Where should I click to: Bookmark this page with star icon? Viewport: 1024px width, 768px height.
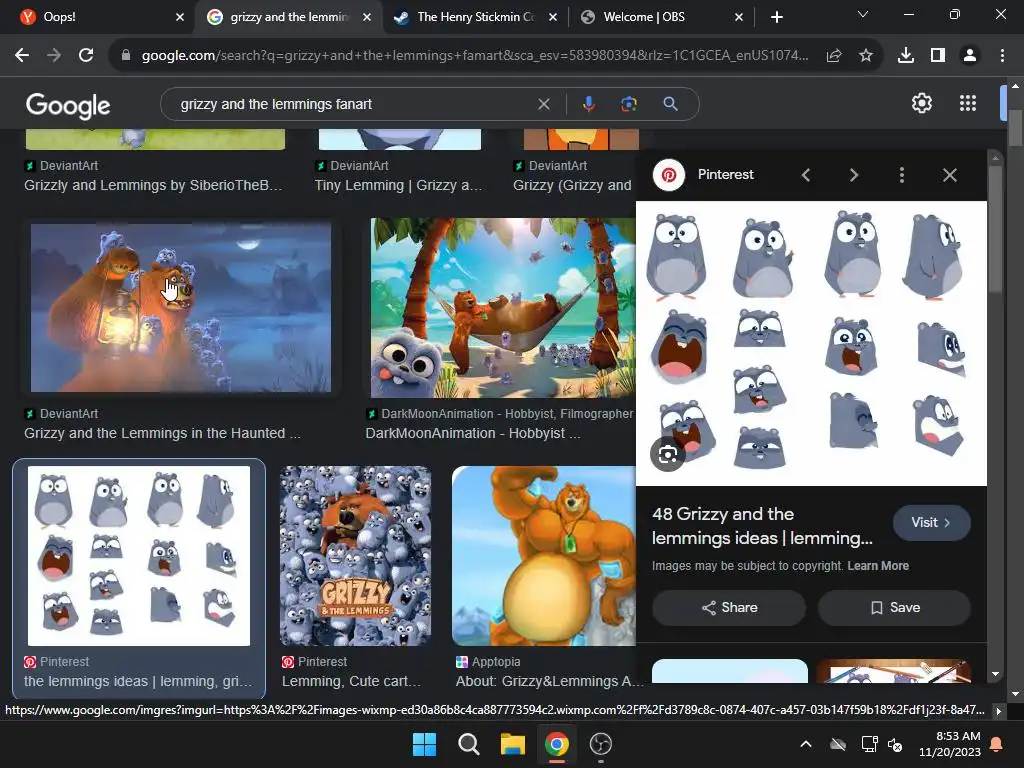[x=866, y=56]
